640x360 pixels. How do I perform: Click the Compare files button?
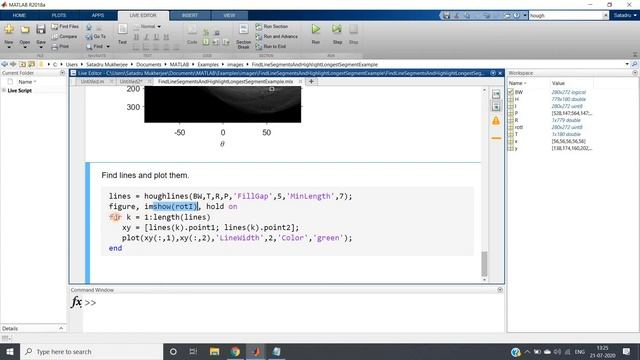pos(64,36)
